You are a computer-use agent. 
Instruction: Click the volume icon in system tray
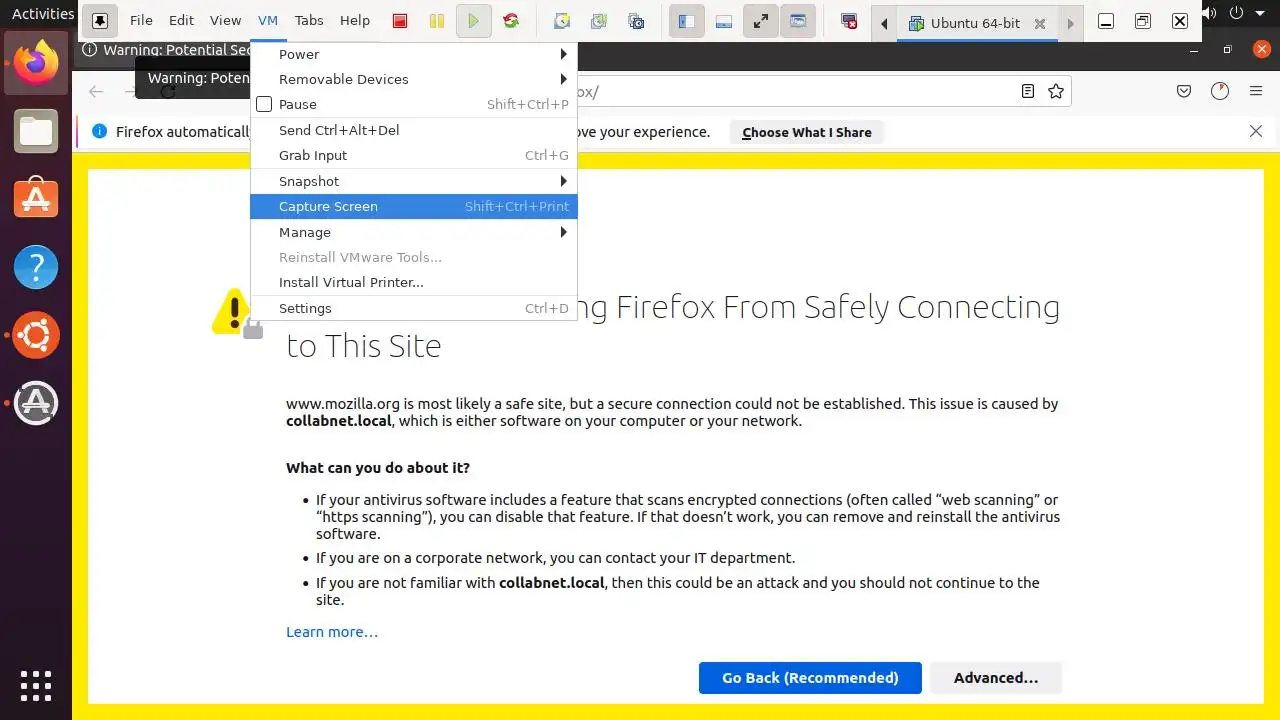coord(1211,13)
